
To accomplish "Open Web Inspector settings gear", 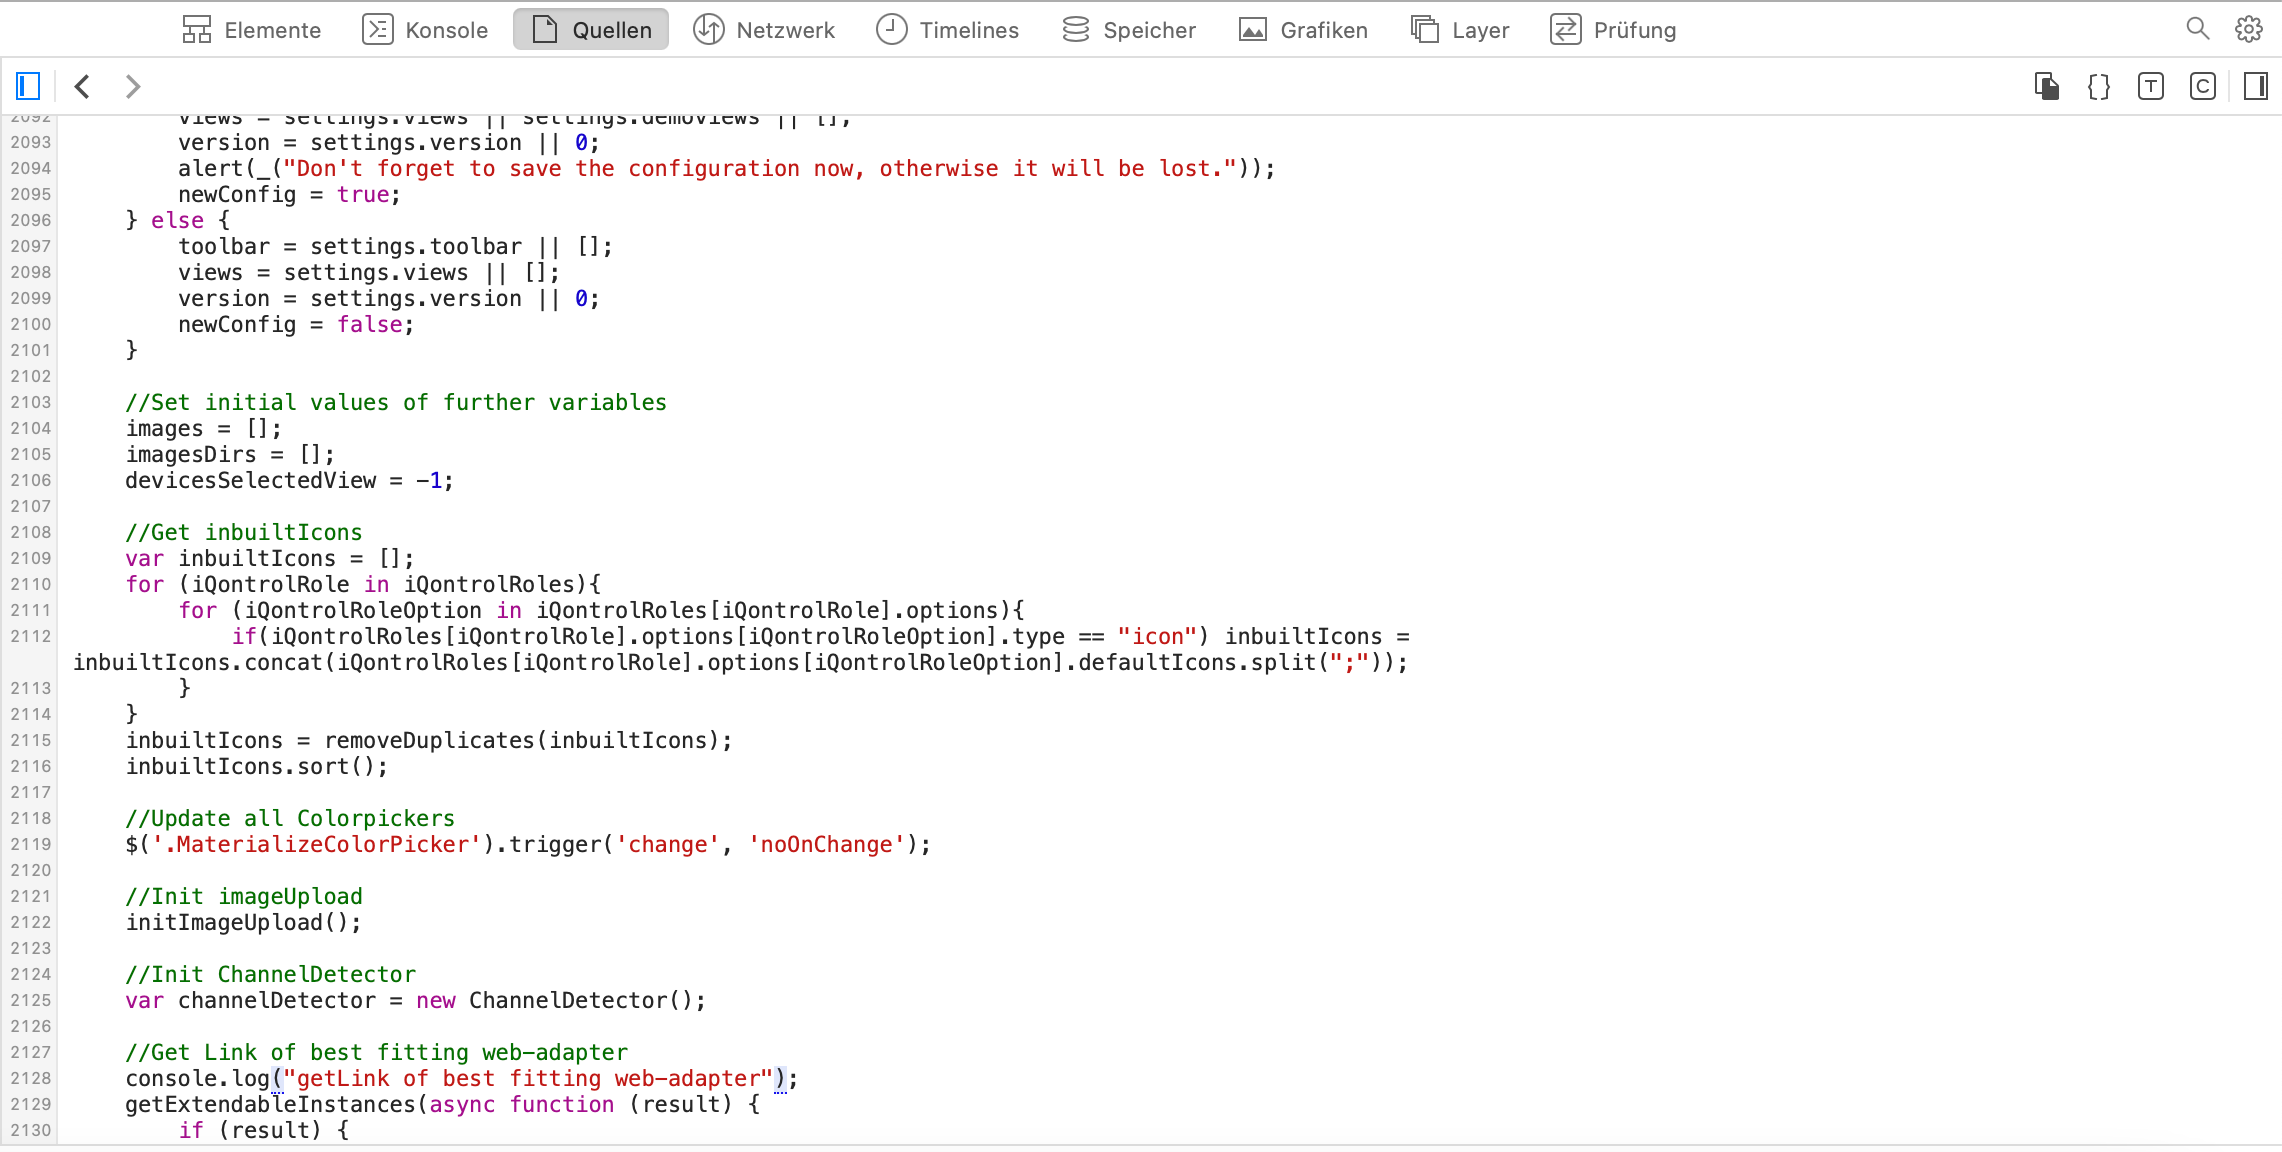I will 2249,29.
